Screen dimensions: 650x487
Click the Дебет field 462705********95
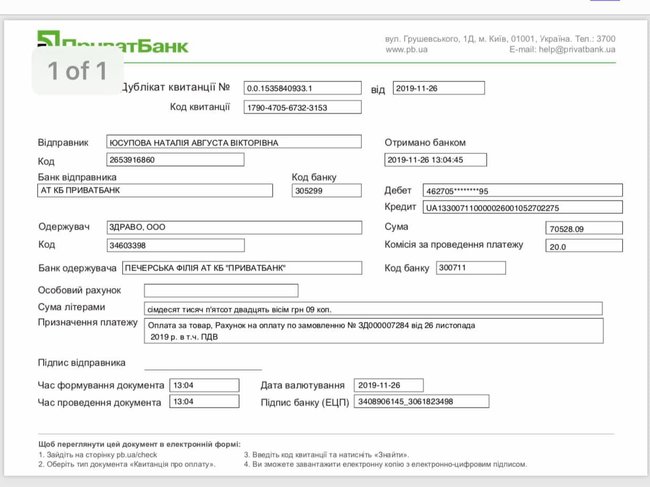(x=523, y=190)
